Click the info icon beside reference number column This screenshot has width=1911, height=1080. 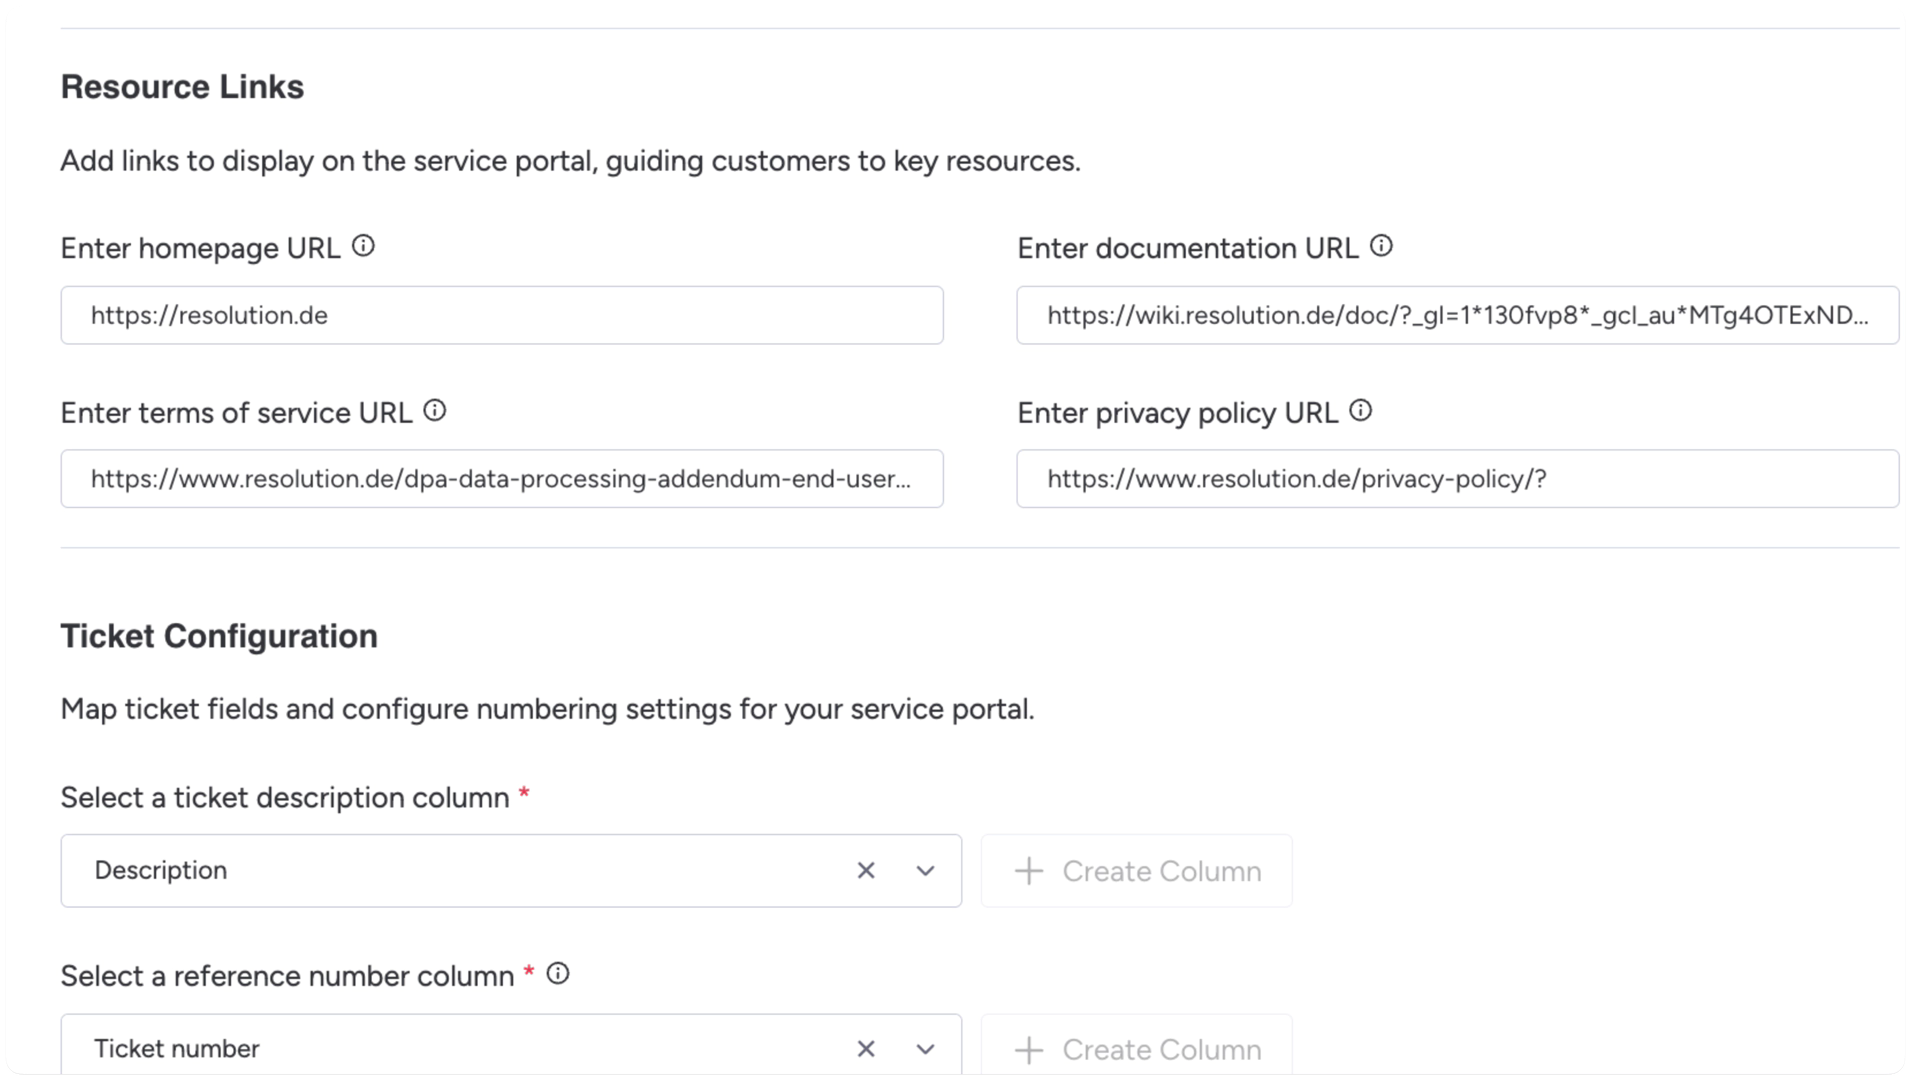click(559, 974)
